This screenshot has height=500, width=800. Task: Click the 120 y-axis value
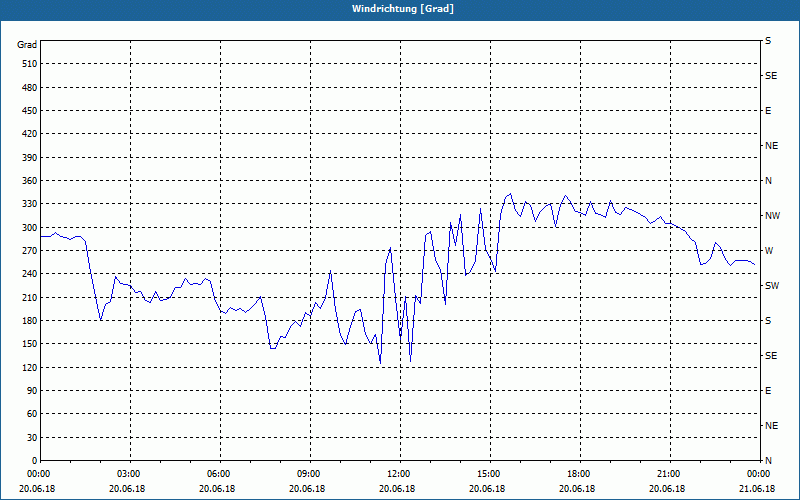click(30, 367)
